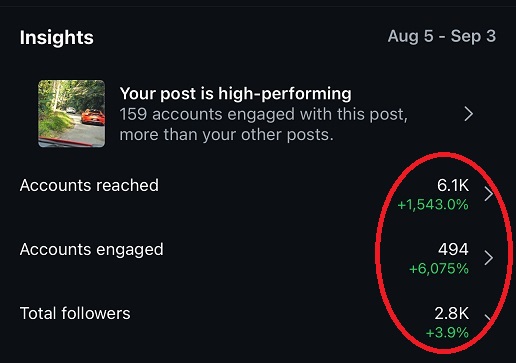Select the Accounts reached row label
The height and width of the screenshot is (363, 516).
[89, 185]
